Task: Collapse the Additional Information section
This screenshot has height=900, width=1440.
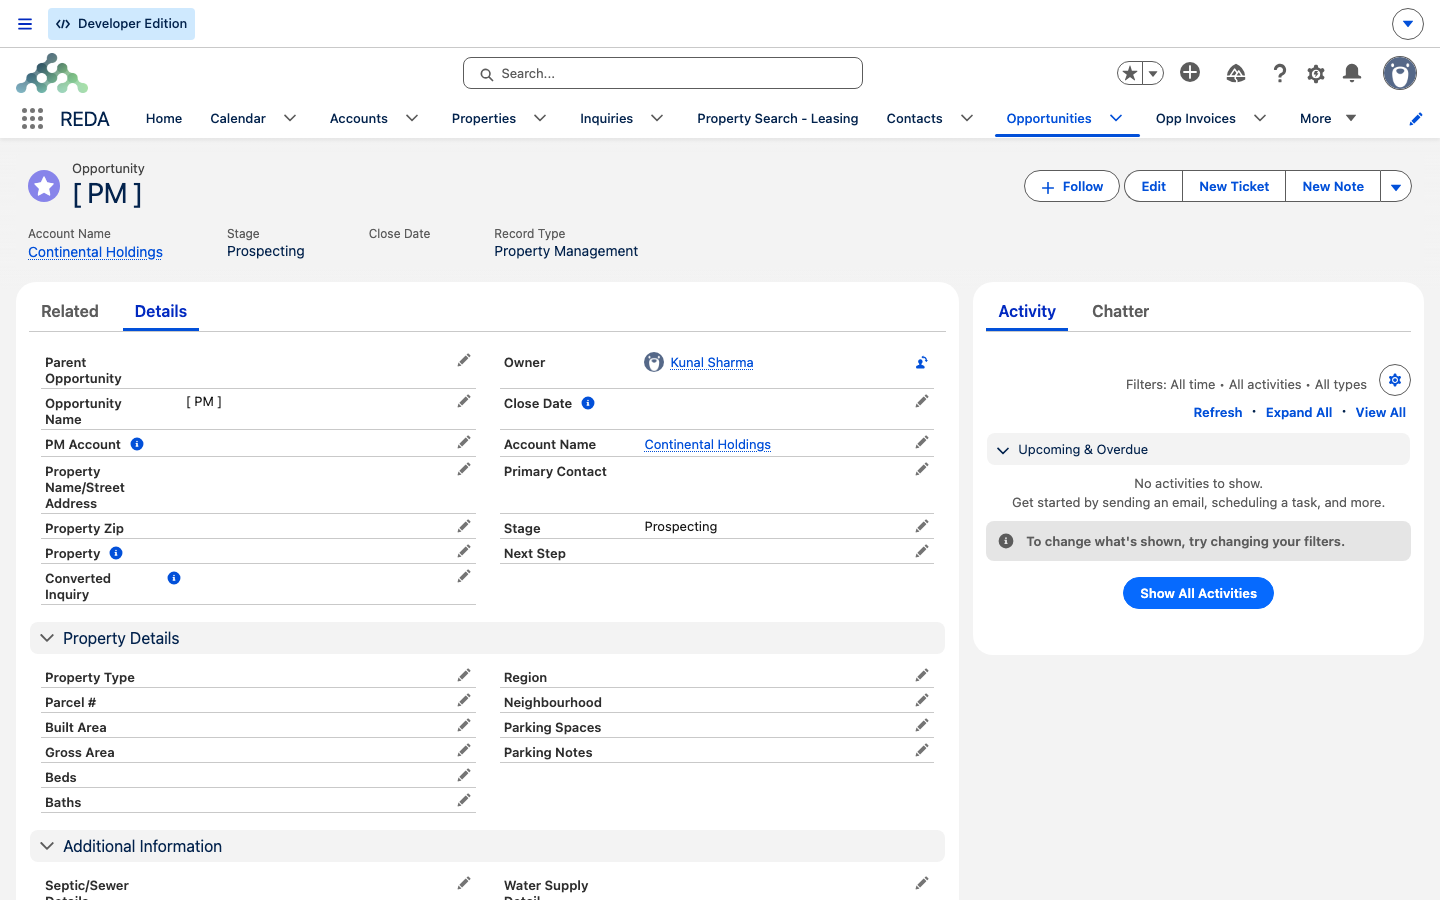Action: coord(47,846)
